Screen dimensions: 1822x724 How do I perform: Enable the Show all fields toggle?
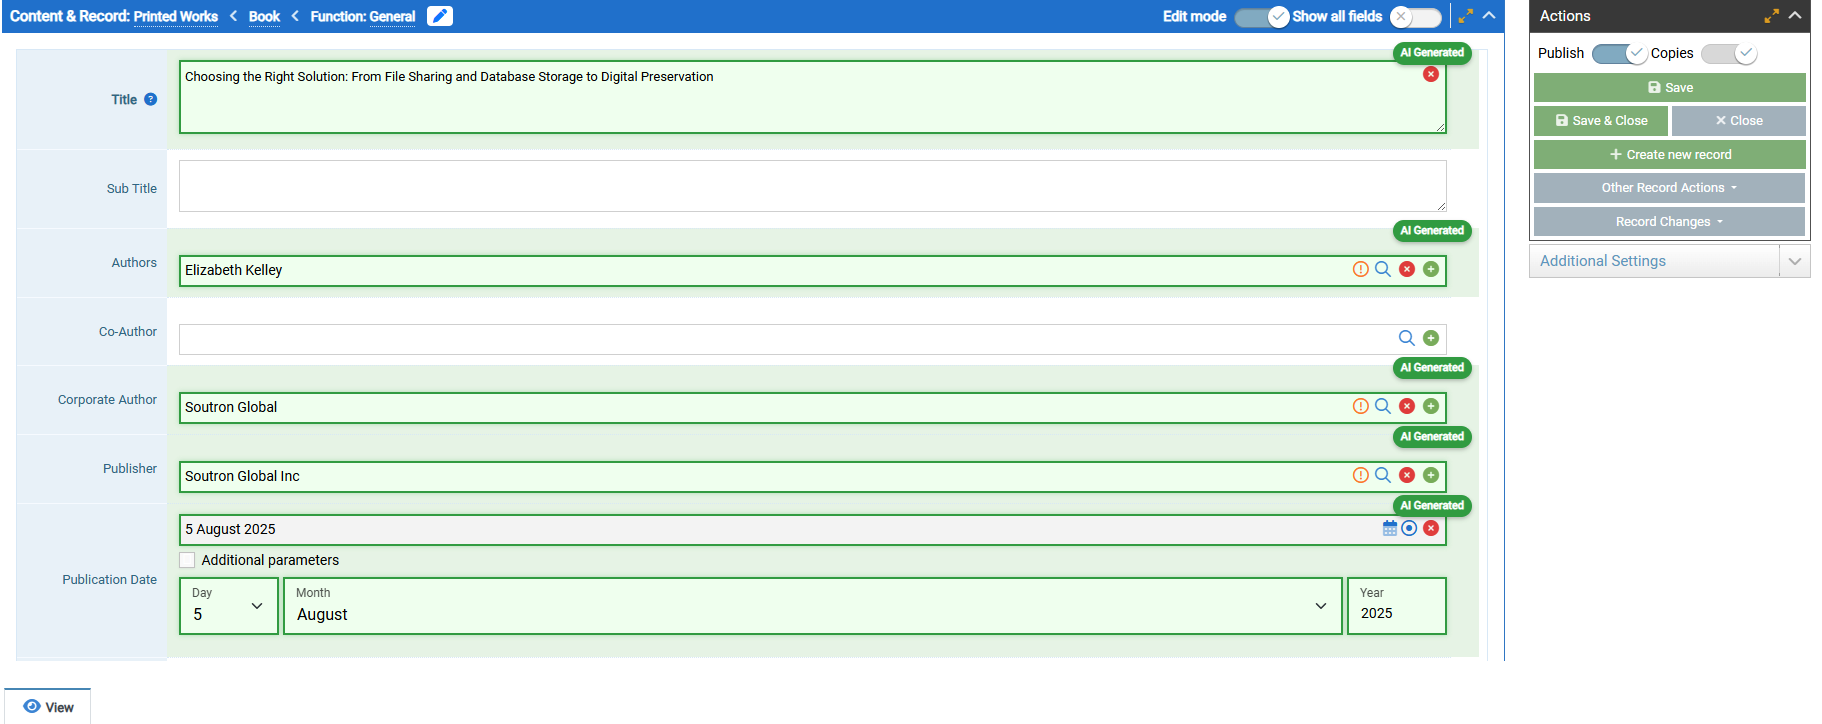coord(1415,17)
